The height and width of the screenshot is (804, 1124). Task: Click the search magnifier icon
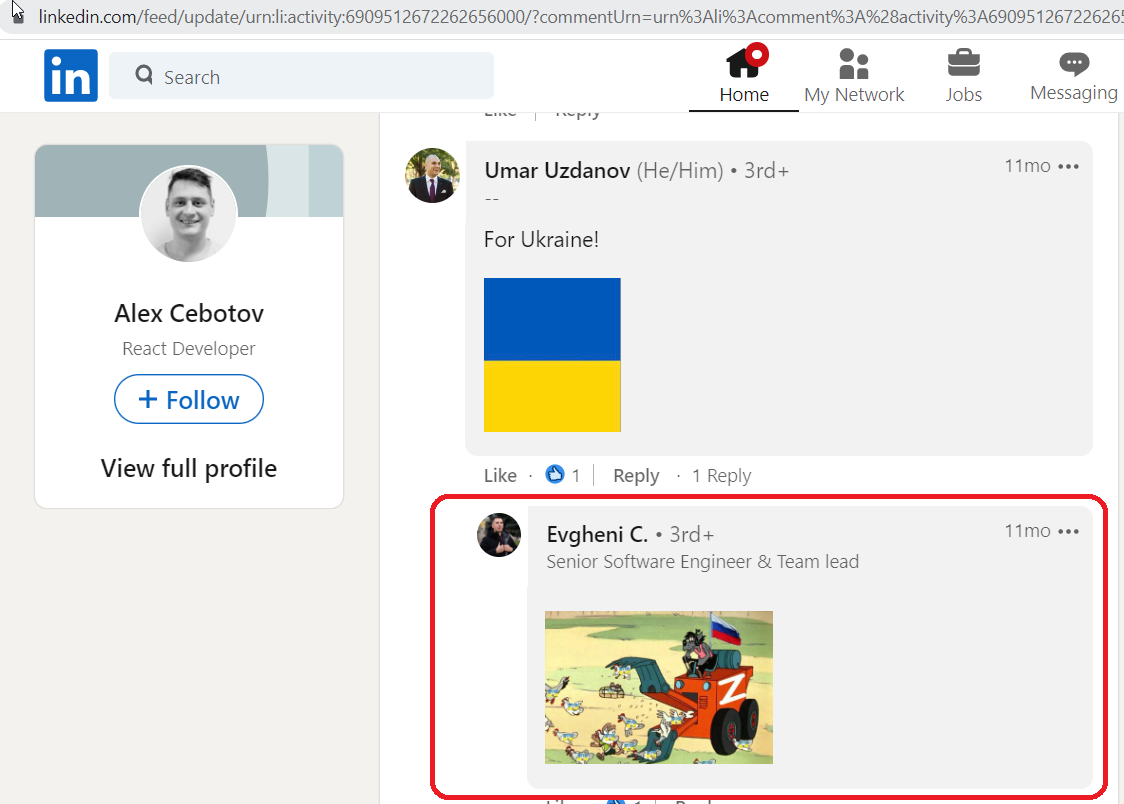[144, 75]
